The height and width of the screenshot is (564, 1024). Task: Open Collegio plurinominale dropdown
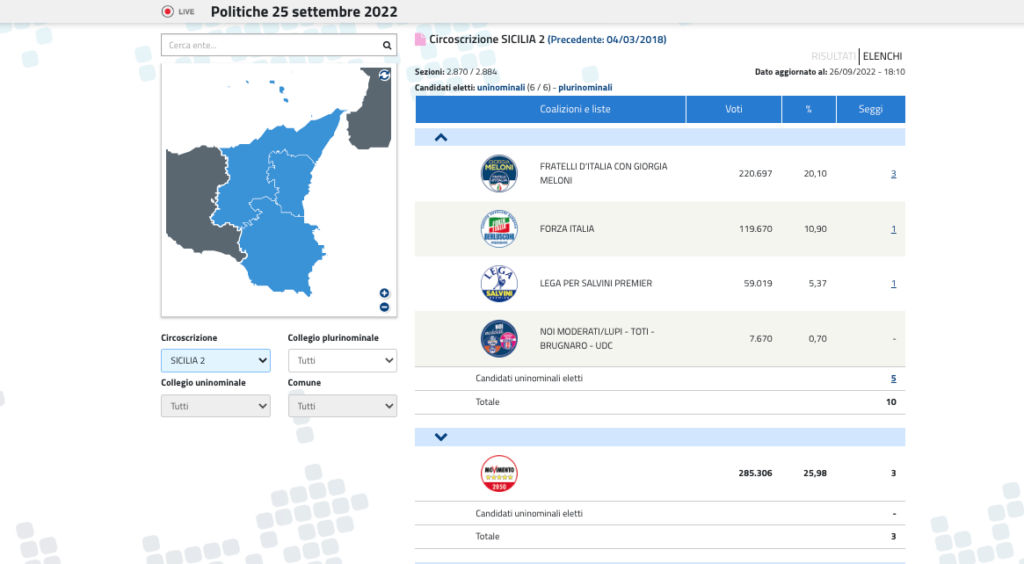[342, 360]
